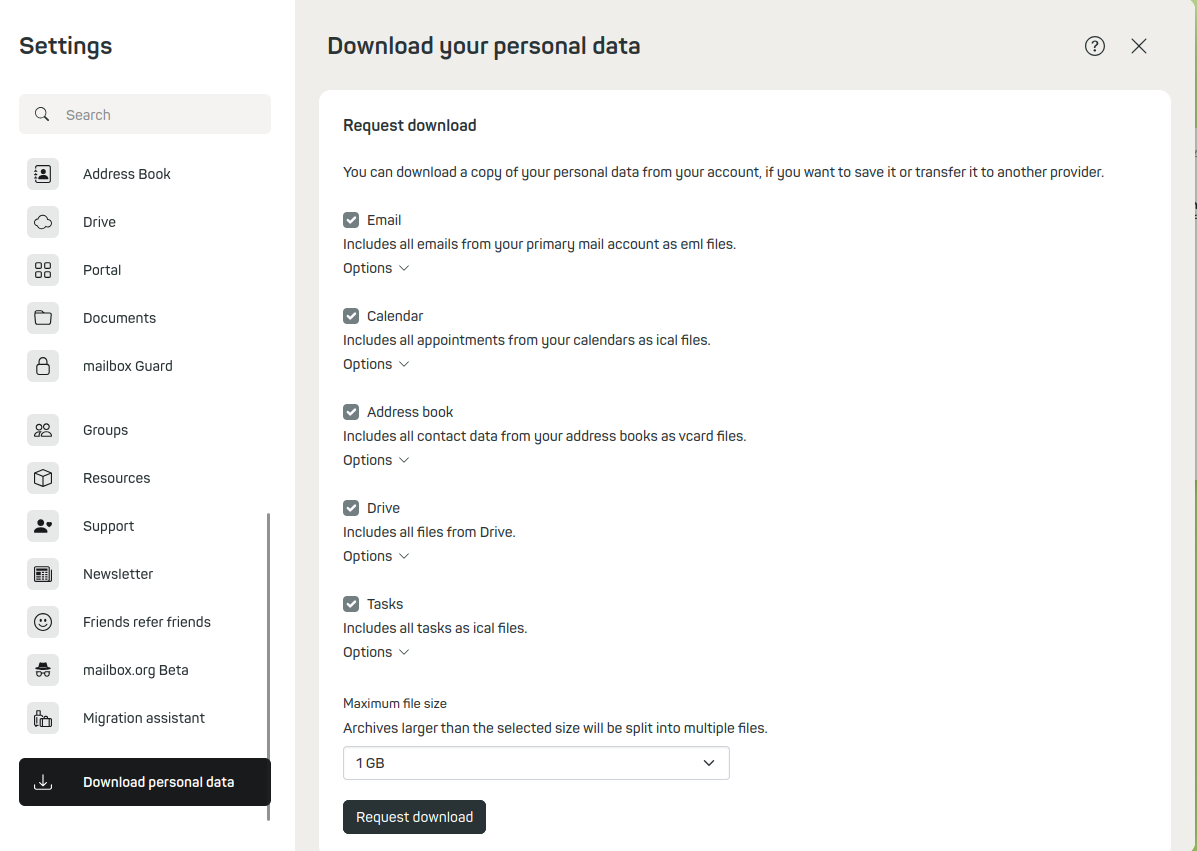Click the sidebar vertical scrollbar
1197x851 pixels.
(268, 660)
